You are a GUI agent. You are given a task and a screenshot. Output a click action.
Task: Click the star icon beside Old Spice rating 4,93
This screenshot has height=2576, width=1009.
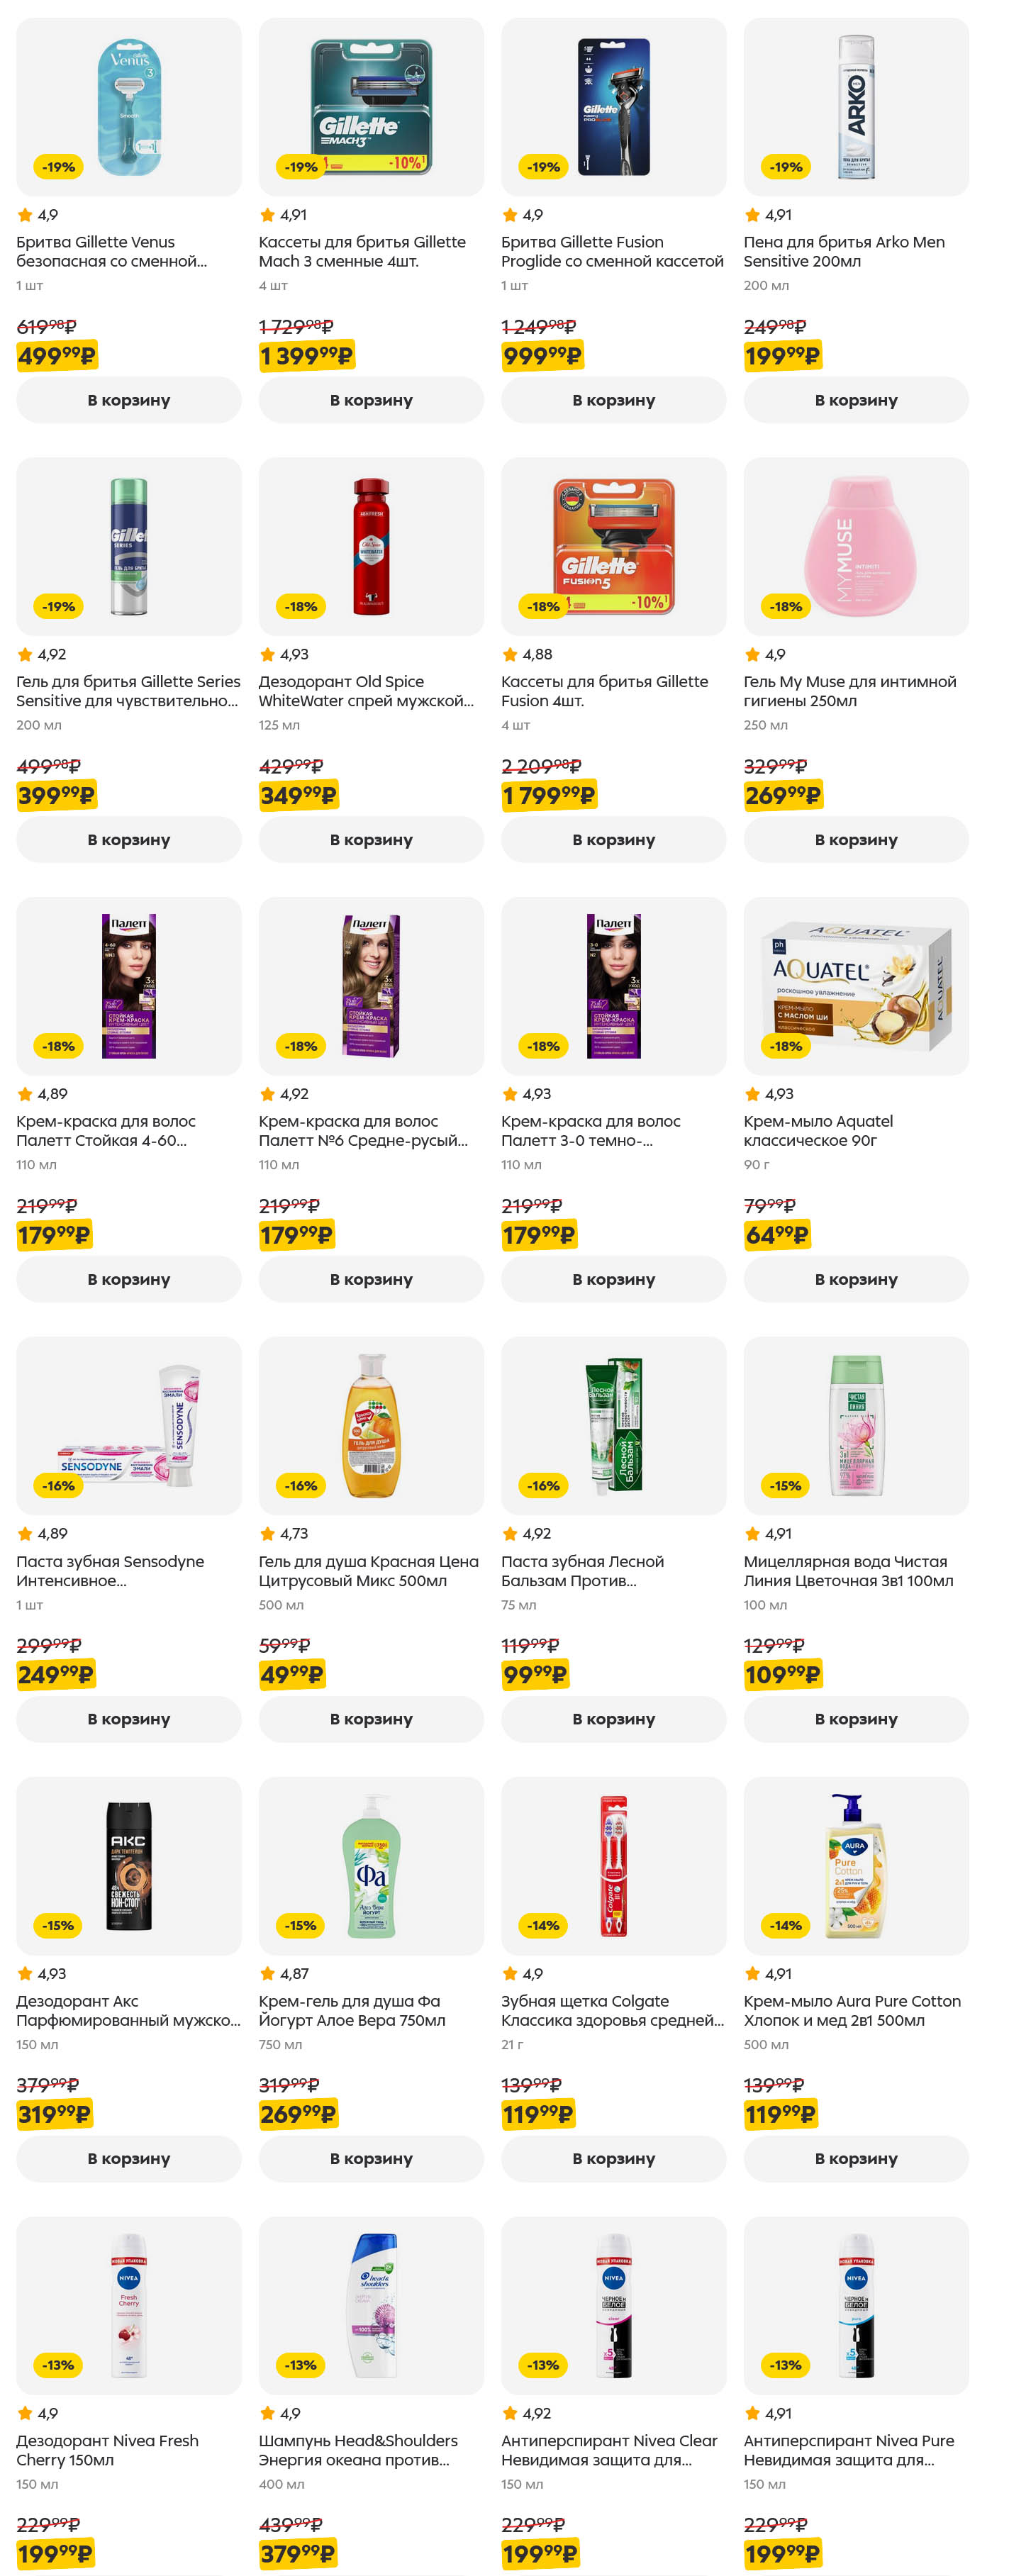[267, 655]
